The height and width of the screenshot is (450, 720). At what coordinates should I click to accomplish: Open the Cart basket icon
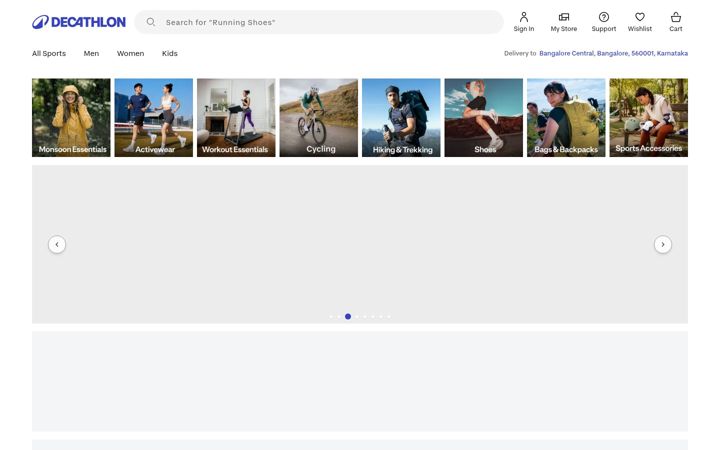[675, 22]
